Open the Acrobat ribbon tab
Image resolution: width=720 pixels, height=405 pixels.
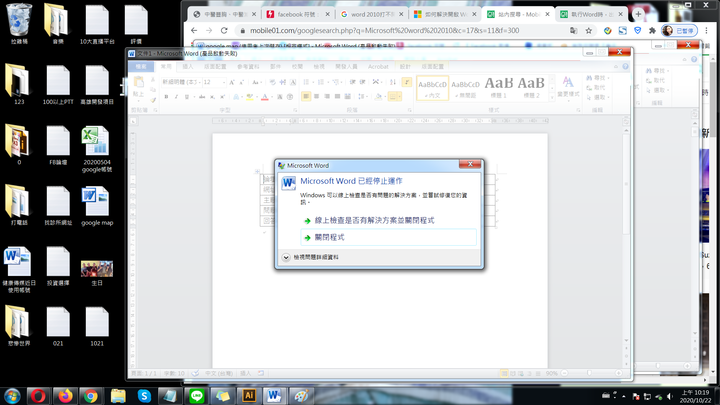pos(378,67)
